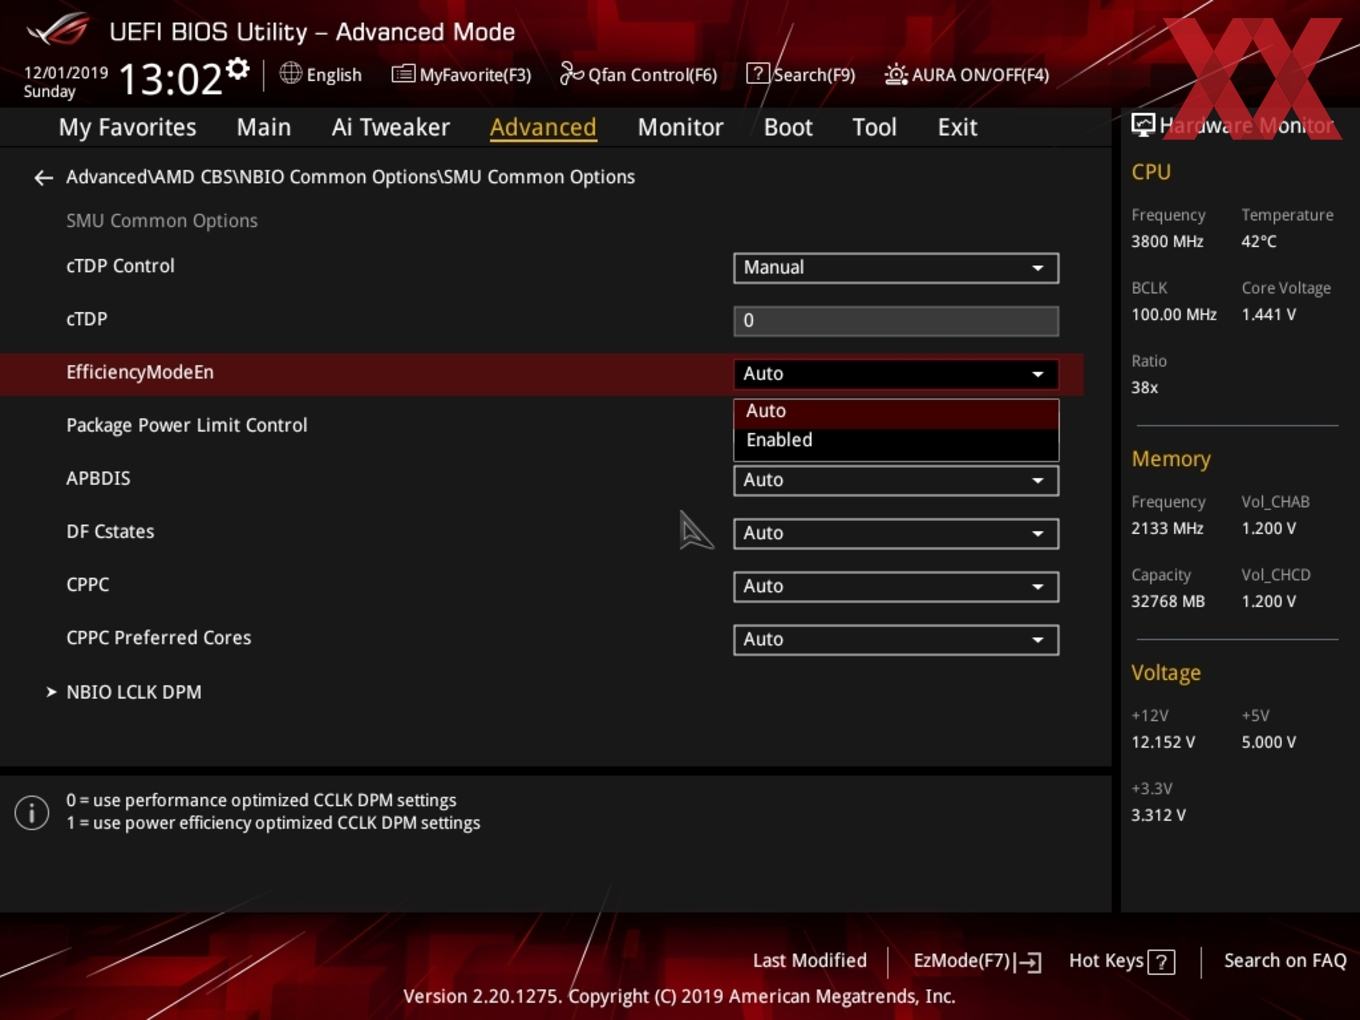The image size is (1360, 1020).
Task: Select Auto in the open dropdown list
Action: [896, 411]
